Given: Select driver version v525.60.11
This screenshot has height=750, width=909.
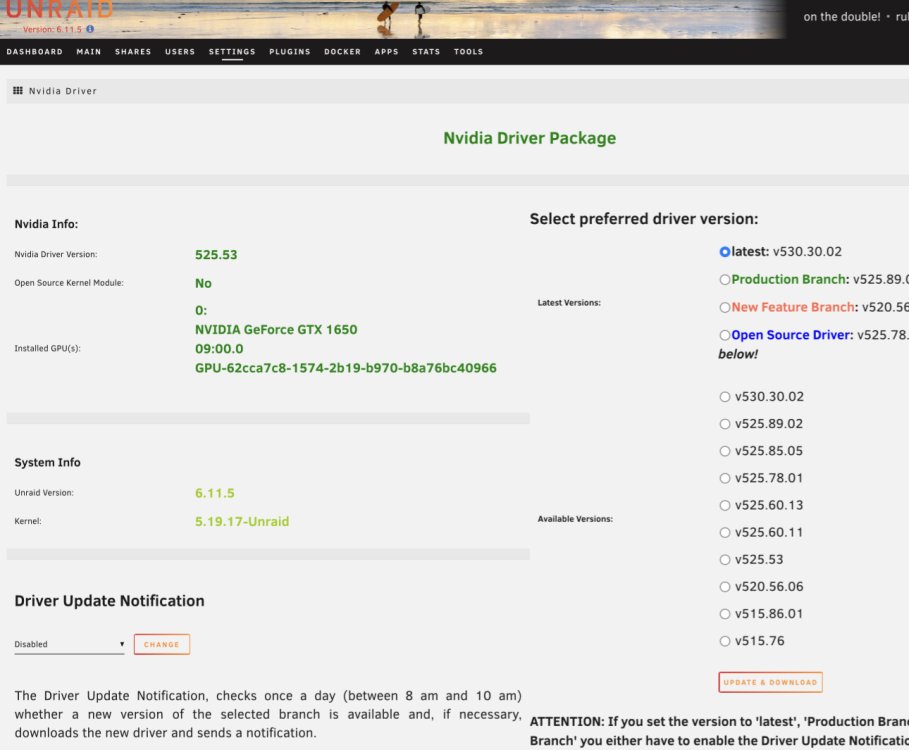Looking at the screenshot, I should pos(725,533).
